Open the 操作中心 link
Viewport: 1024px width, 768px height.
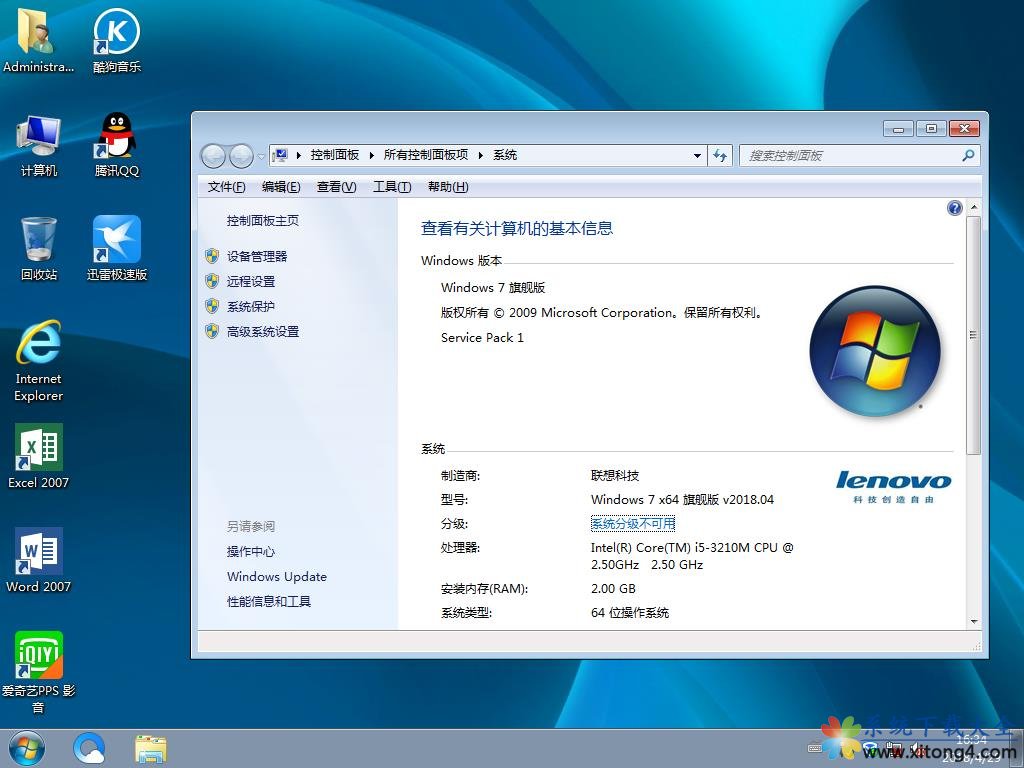(251, 552)
